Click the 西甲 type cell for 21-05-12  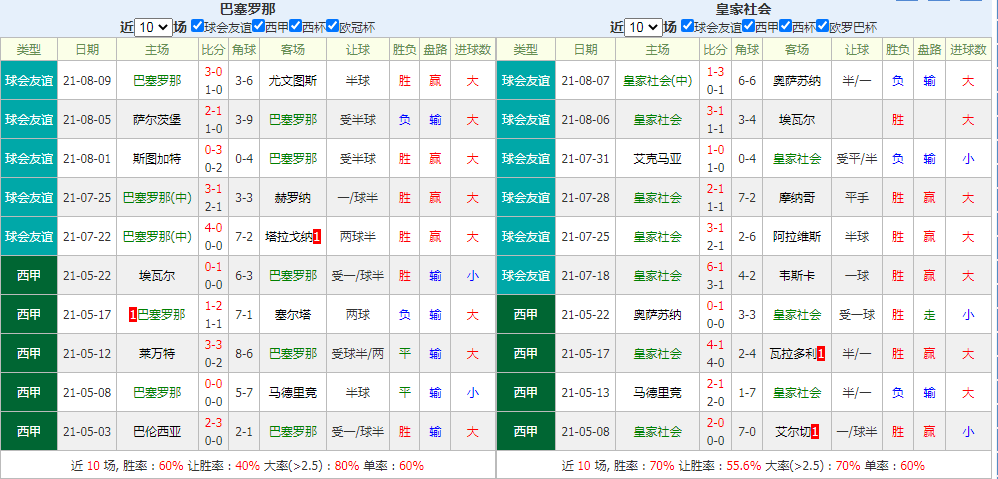pyautogui.click(x=29, y=354)
